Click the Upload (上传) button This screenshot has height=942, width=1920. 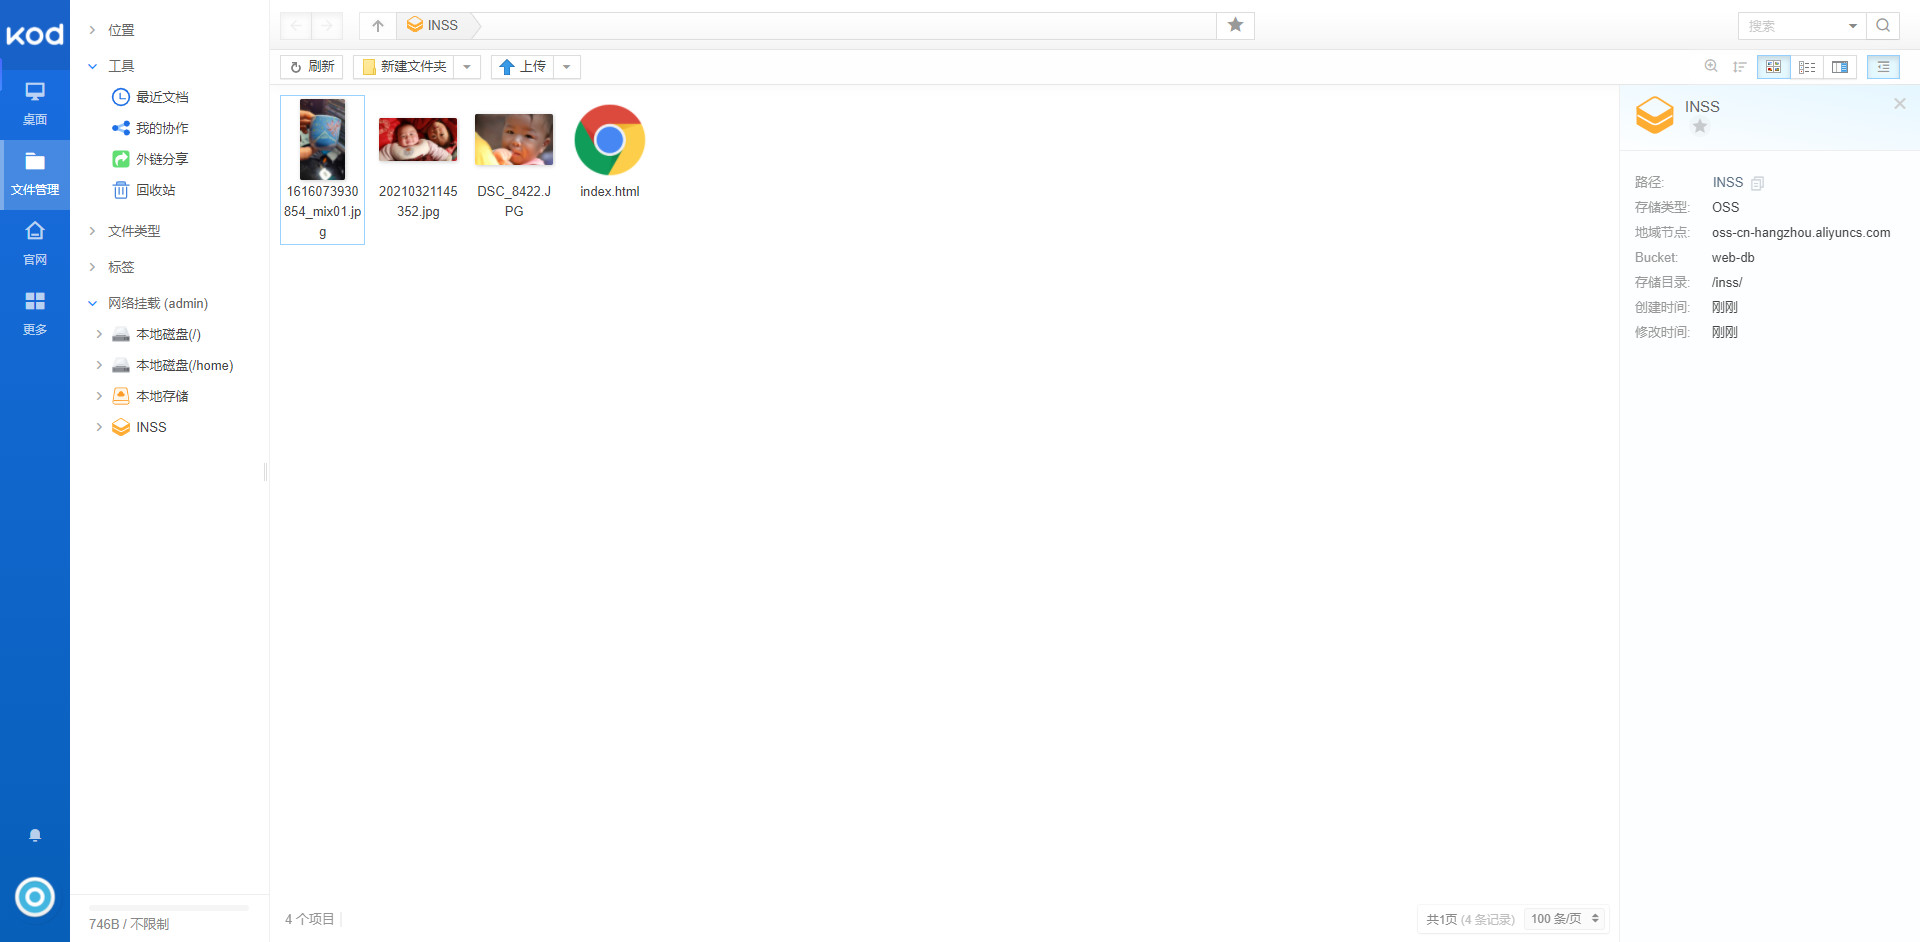(523, 67)
